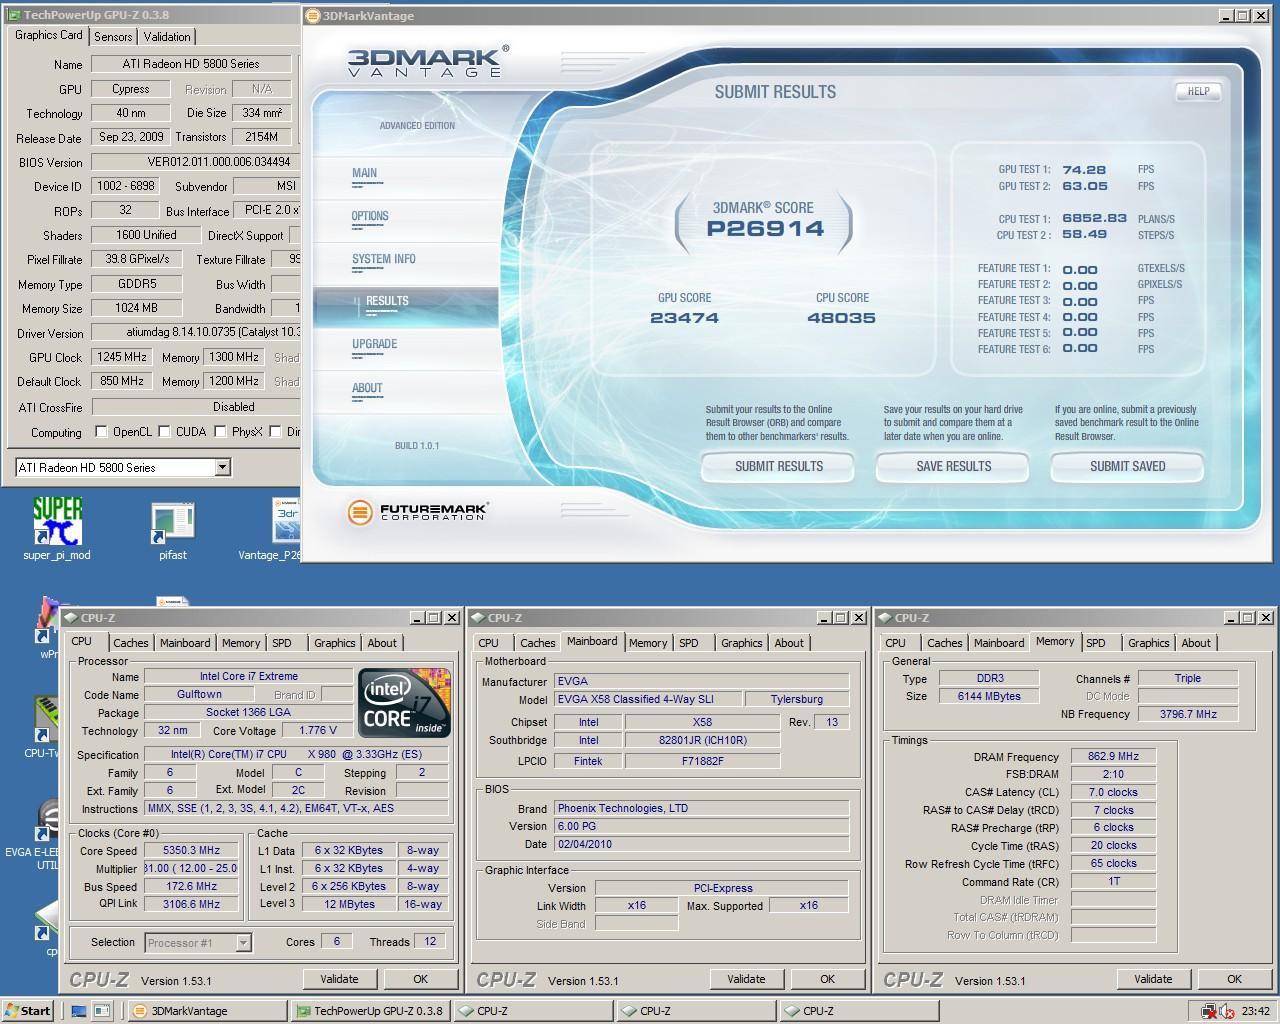Click the 3DMarkVantage title bar icon
This screenshot has width=1280, height=1024.
(313, 15)
